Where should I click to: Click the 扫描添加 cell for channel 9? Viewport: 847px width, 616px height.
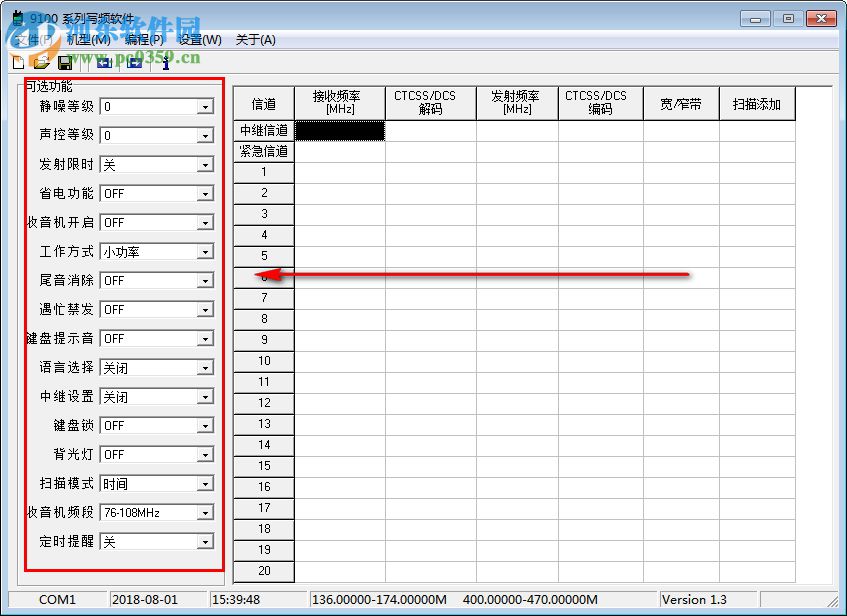tap(757, 340)
